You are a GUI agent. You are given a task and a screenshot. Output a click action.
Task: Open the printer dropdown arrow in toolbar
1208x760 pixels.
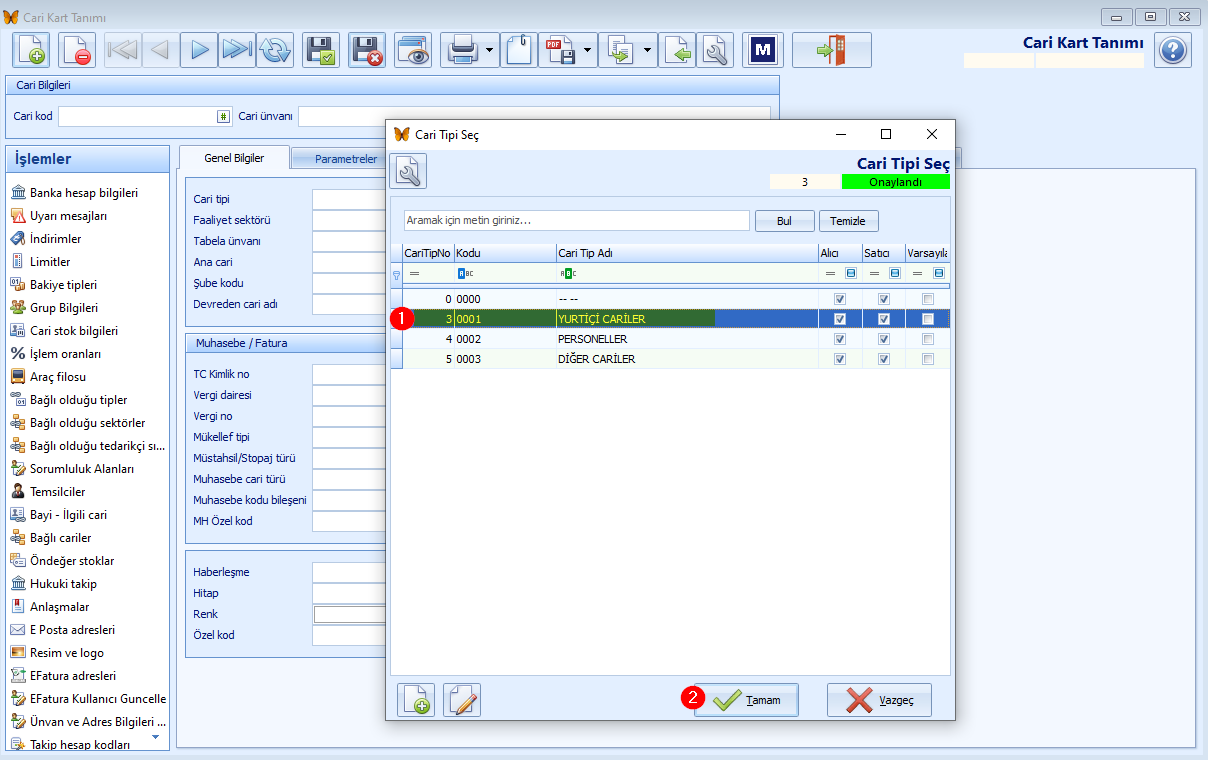point(489,50)
